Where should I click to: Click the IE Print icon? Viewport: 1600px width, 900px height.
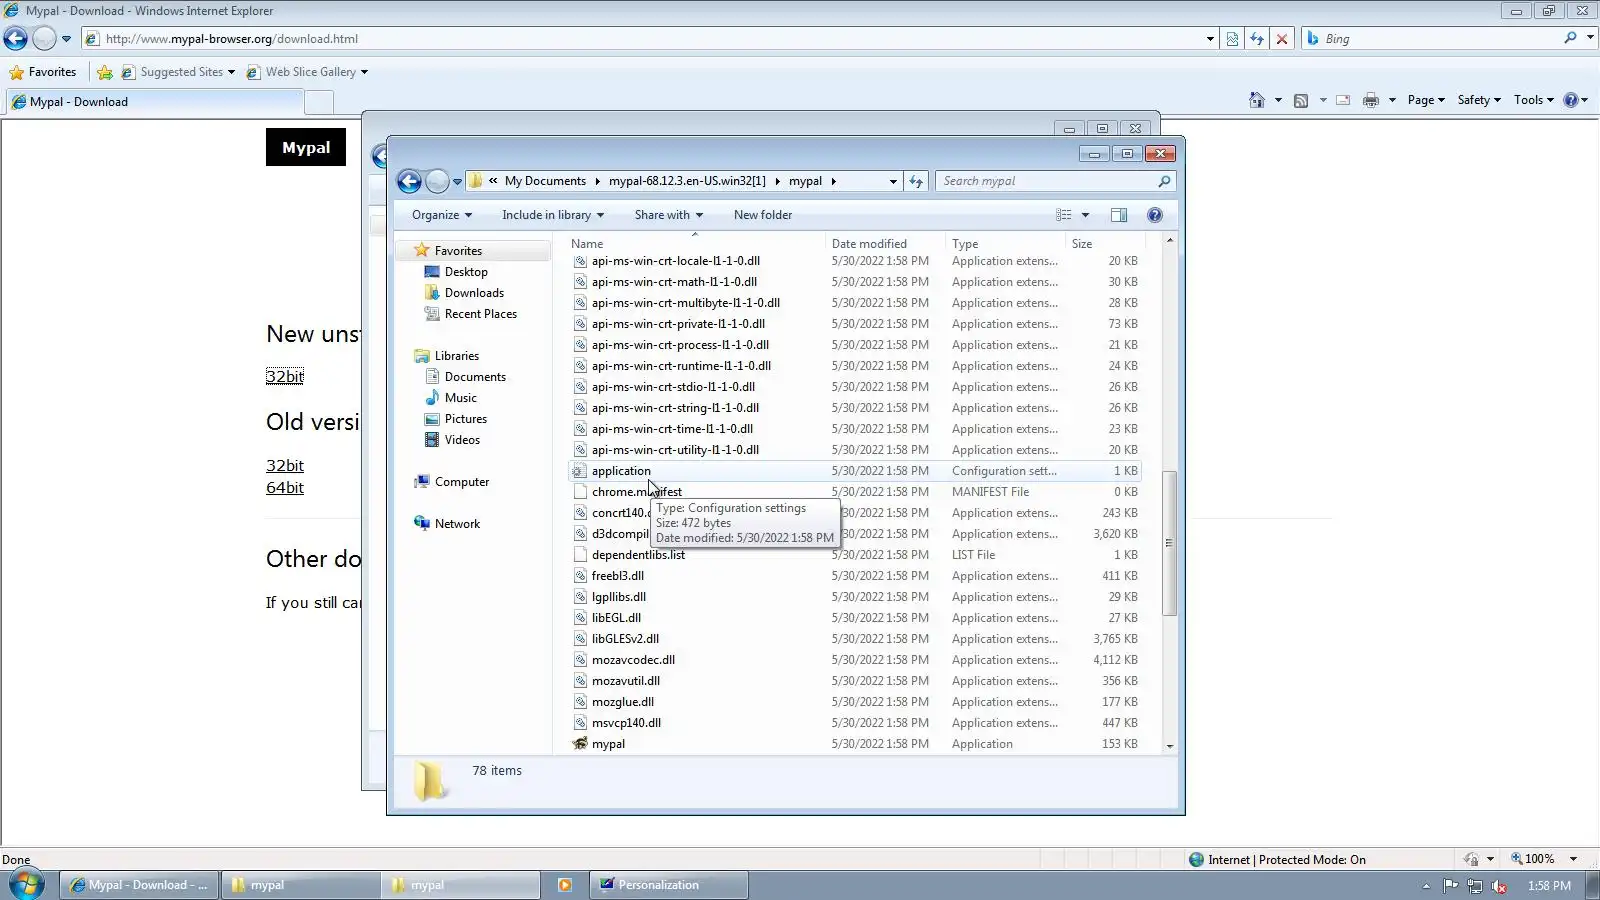tap(1371, 100)
